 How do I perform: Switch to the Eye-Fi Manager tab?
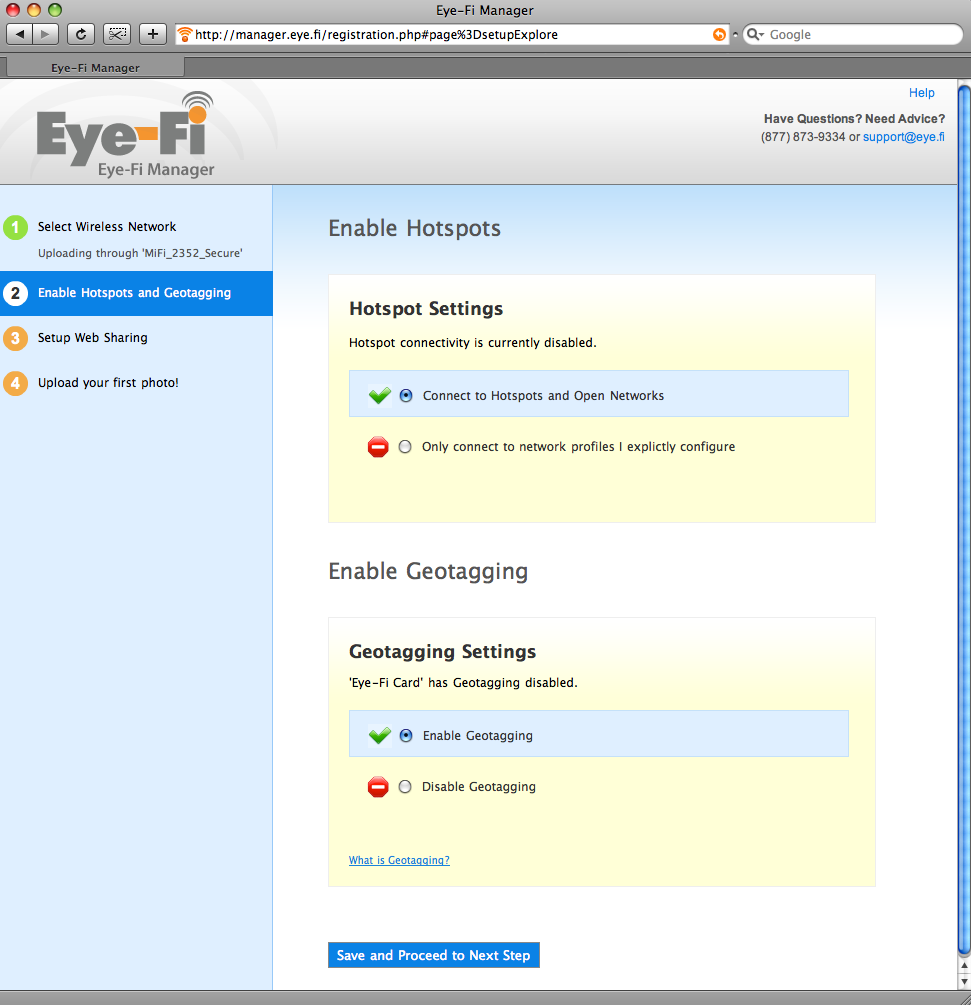[95, 67]
